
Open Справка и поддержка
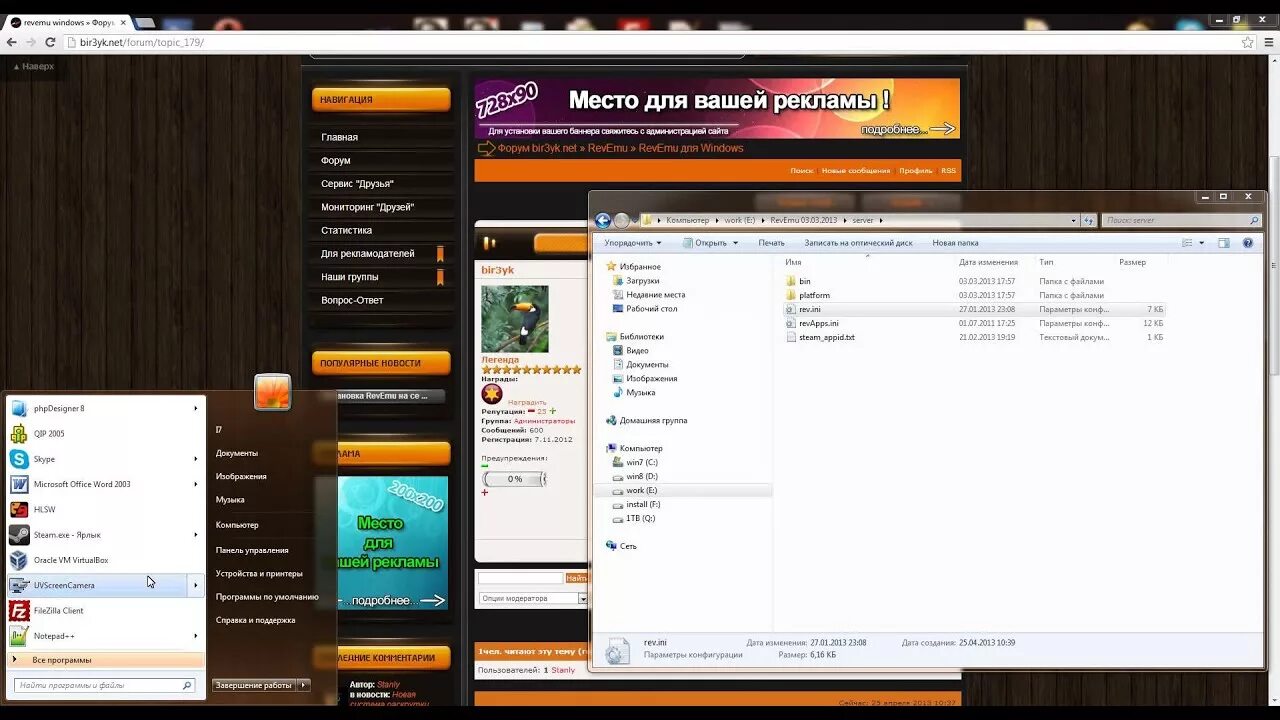256,620
